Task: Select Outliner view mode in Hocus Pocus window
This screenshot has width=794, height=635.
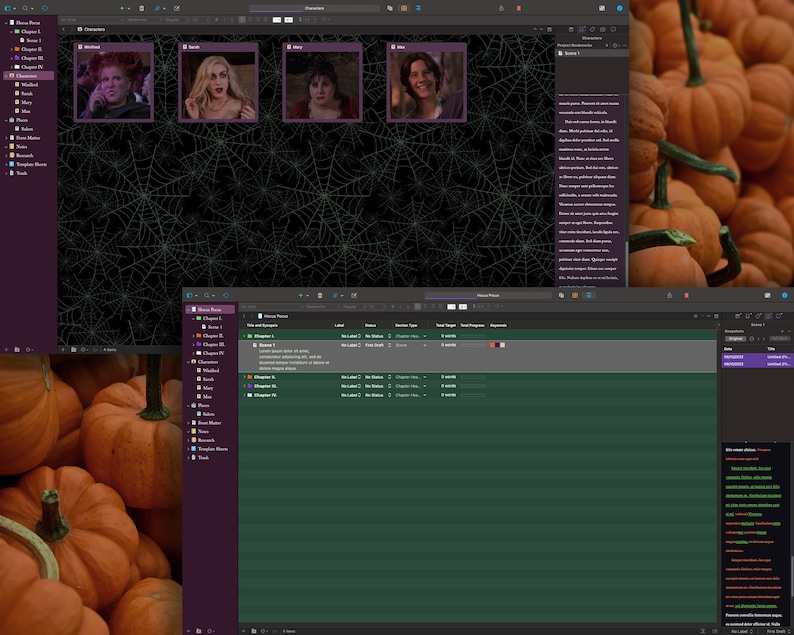Action: [588, 295]
